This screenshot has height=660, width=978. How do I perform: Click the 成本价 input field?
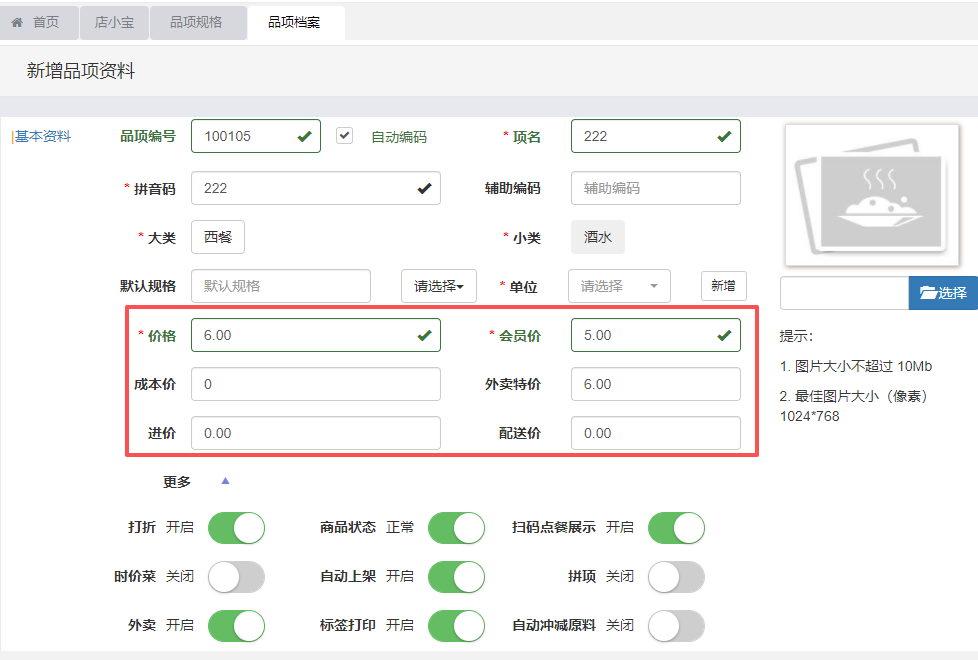[315, 384]
